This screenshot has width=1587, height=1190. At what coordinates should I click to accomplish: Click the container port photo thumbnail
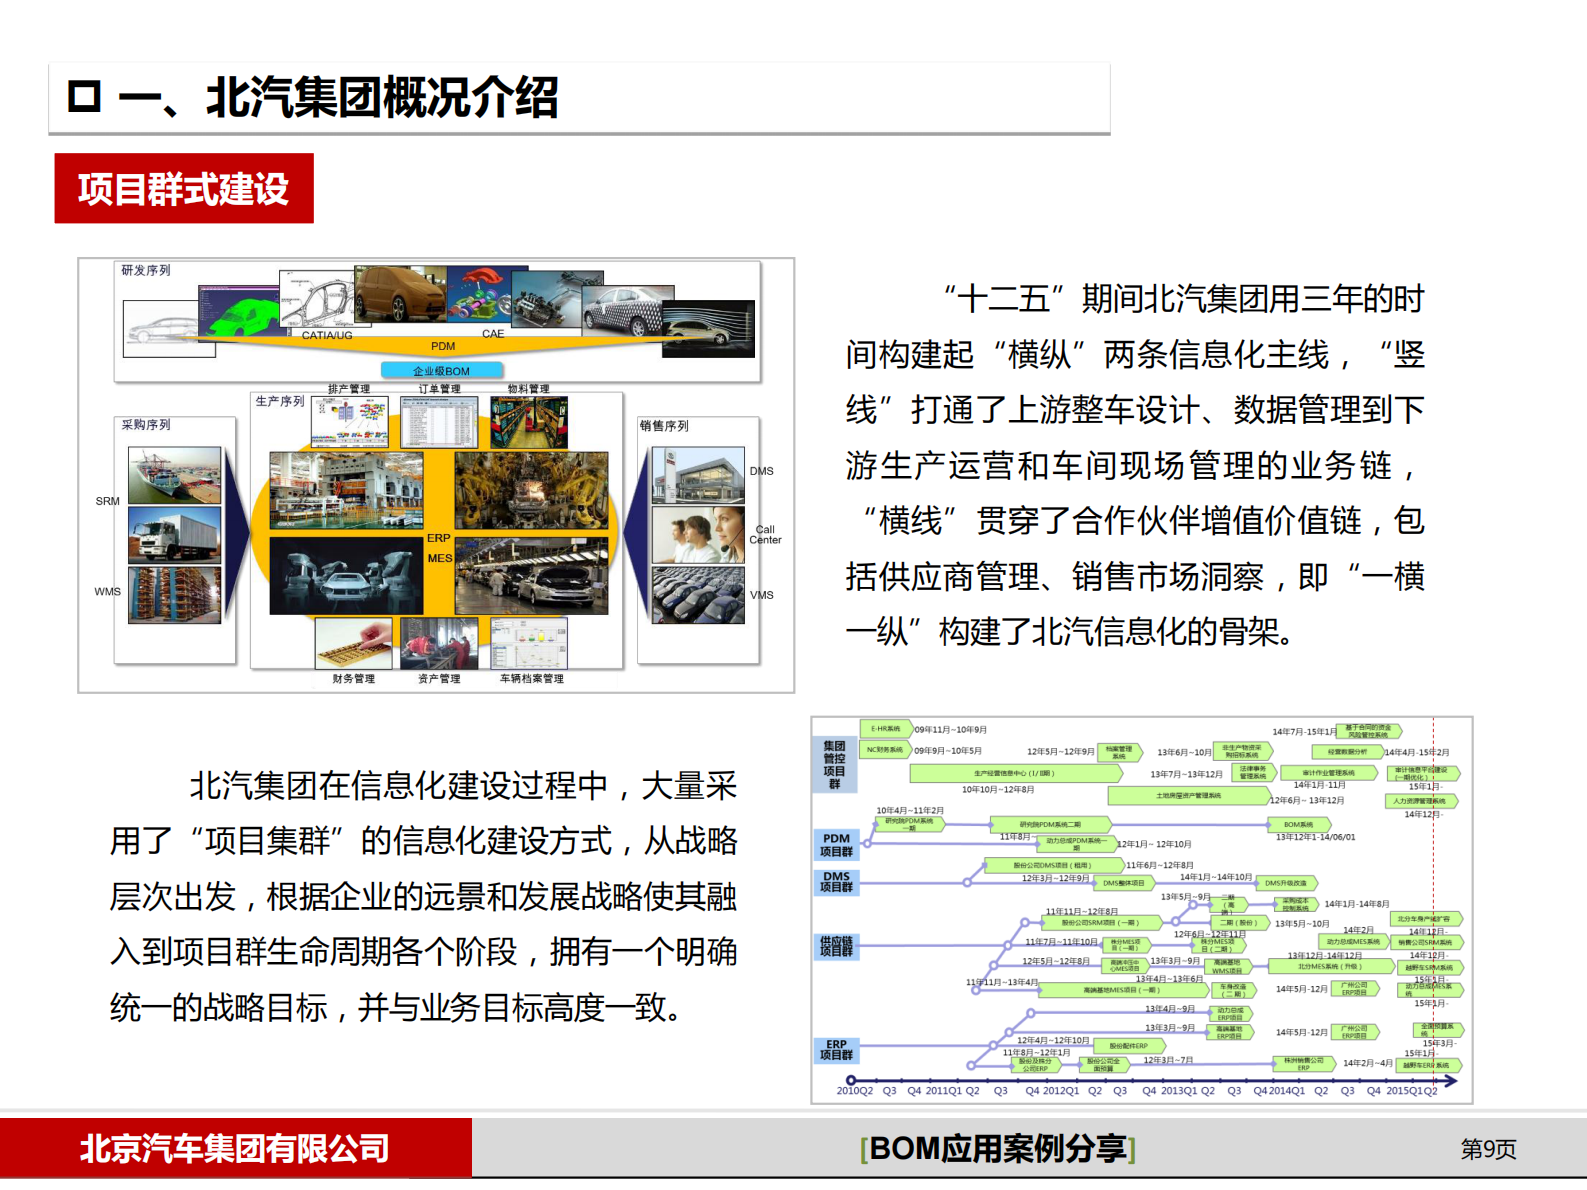[175, 474]
